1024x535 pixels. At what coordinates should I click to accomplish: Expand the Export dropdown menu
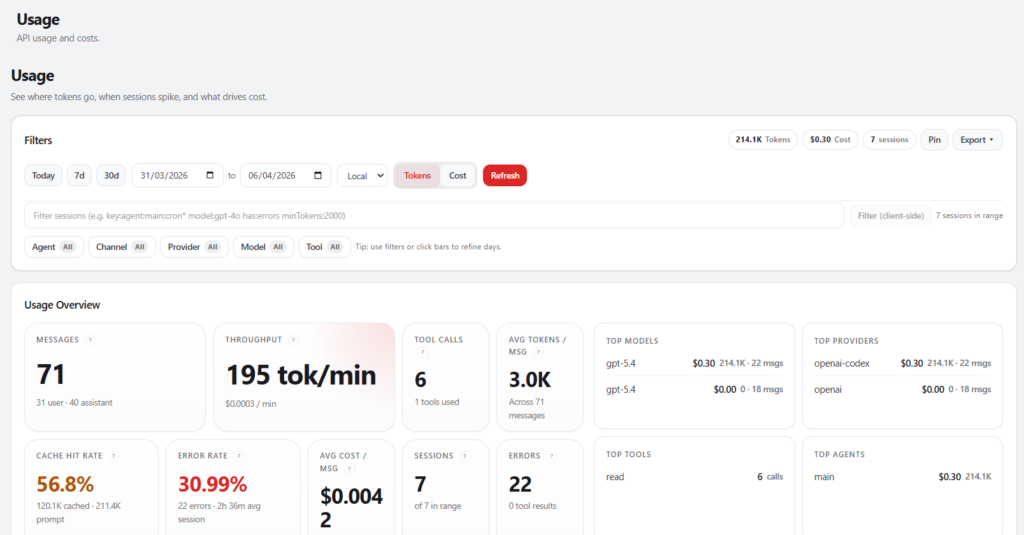(x=977, y=140)
